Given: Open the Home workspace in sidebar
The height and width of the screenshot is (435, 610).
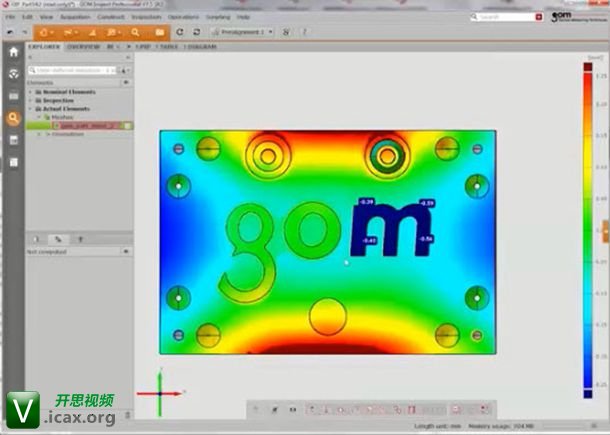Looking at the screenshot, I should pos(14,52).
